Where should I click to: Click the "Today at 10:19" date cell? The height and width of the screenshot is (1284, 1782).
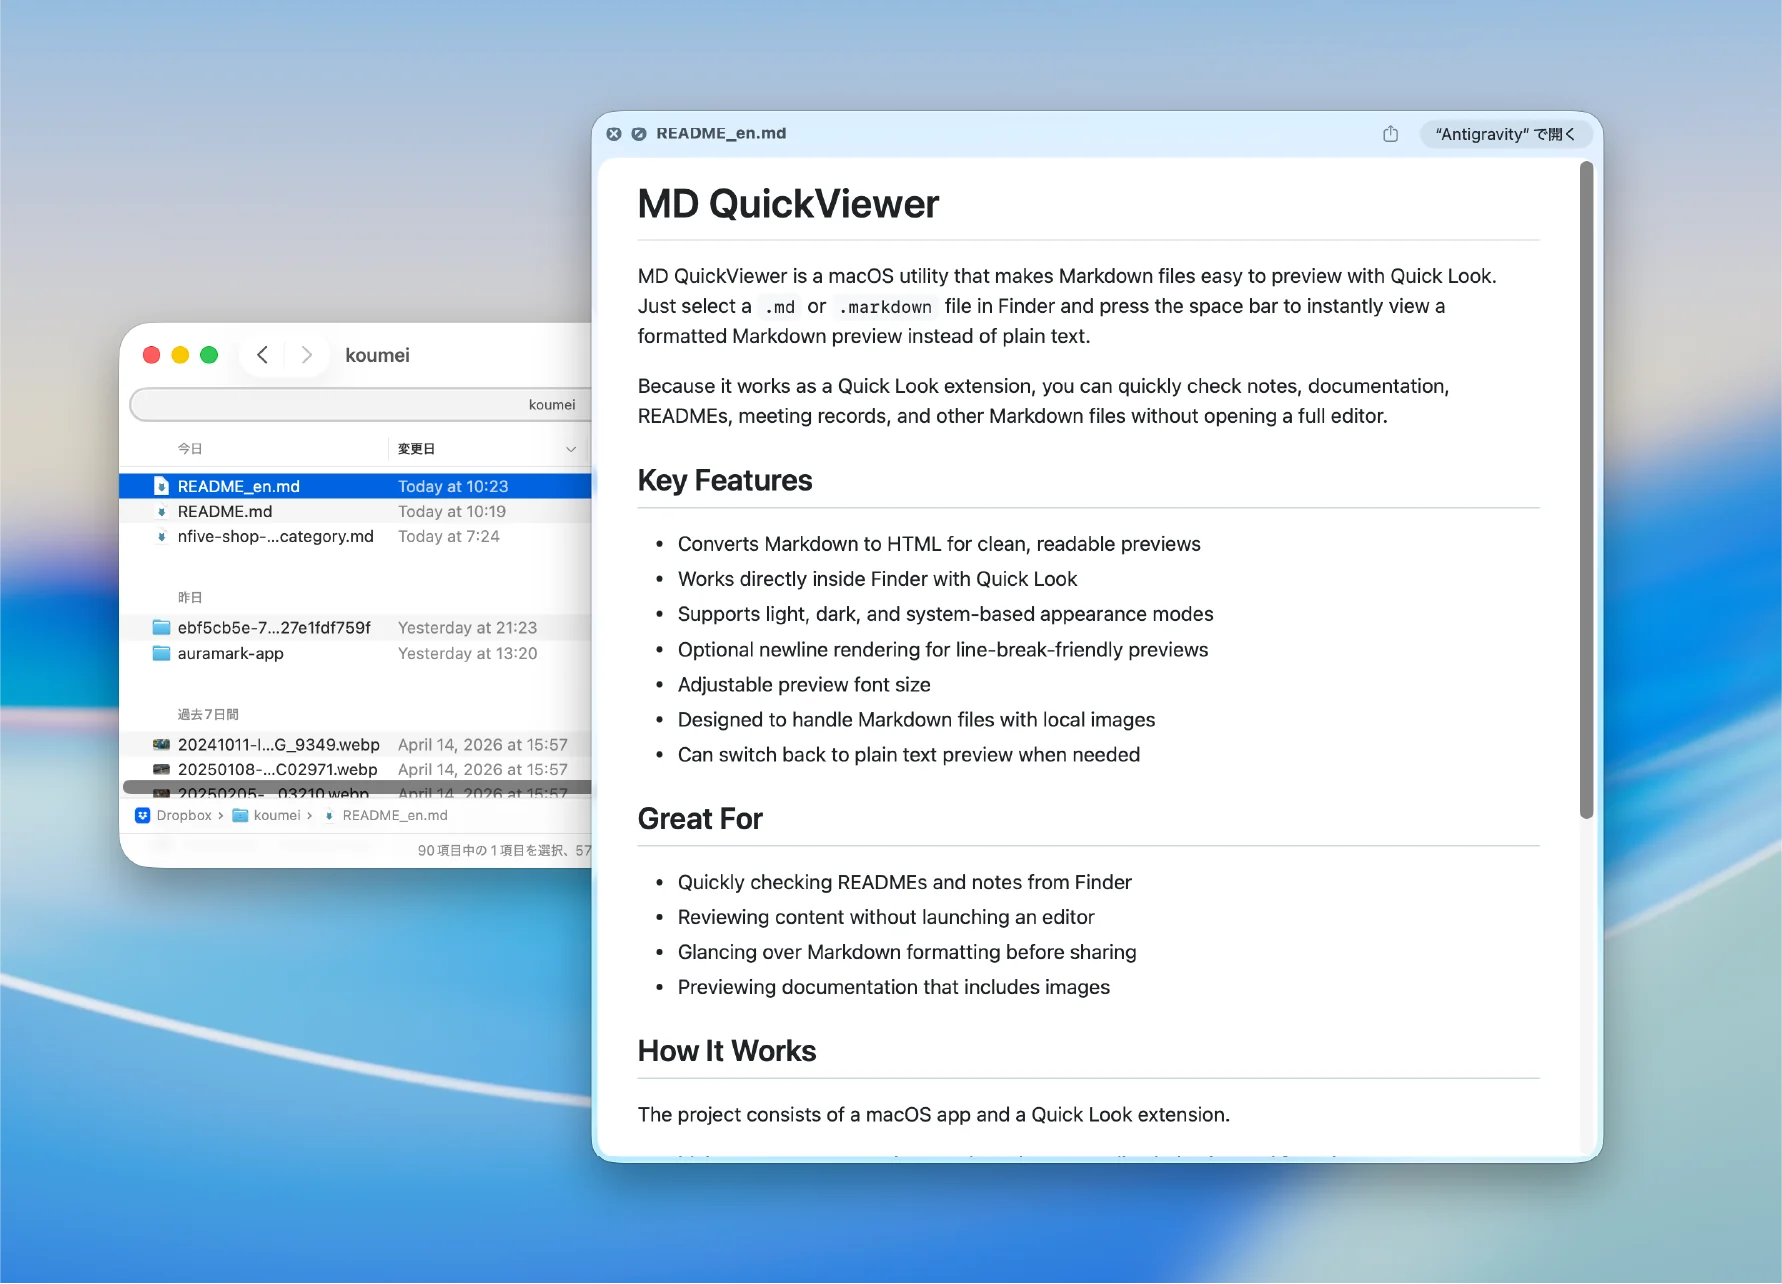coord(452,511)
